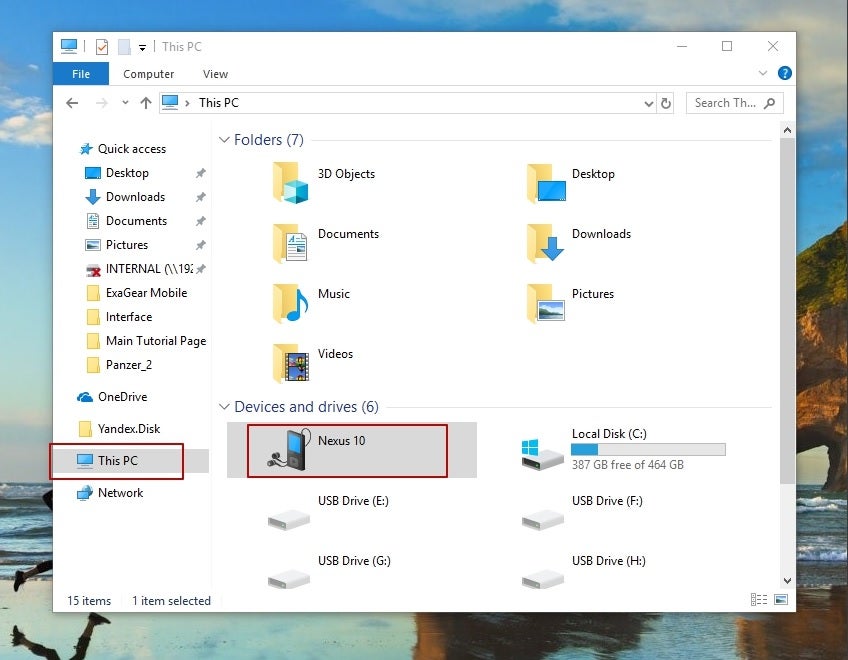Open the Videos folder icon

(290, 364)
